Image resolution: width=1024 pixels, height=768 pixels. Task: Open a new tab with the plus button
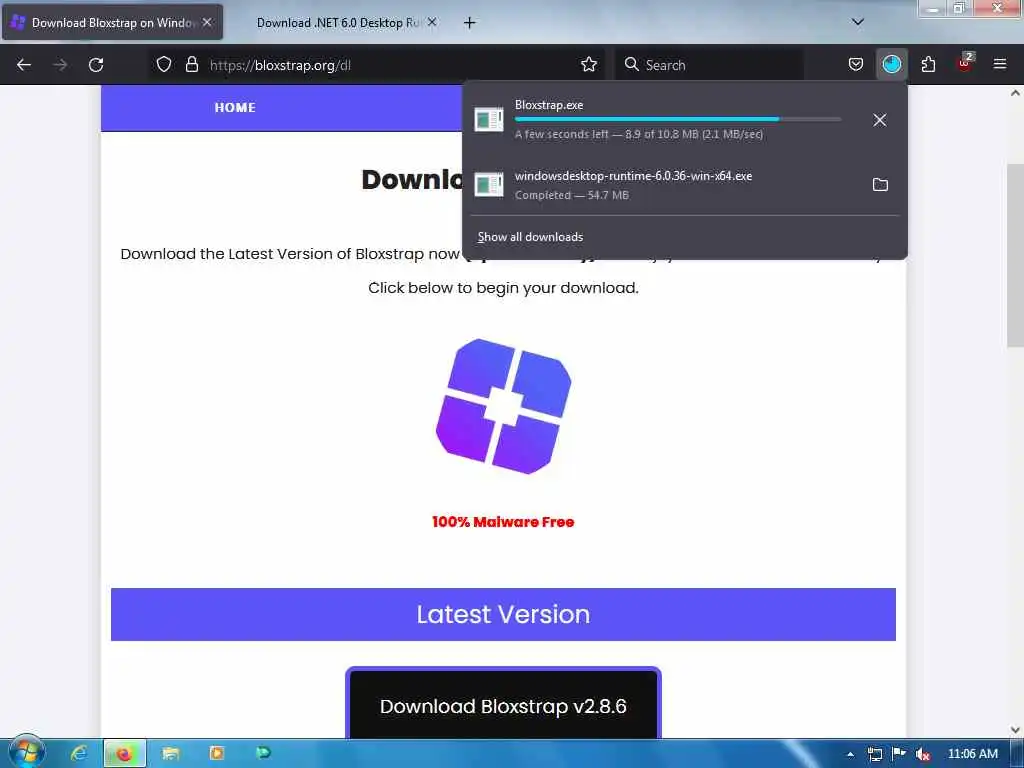coord(469,23)
